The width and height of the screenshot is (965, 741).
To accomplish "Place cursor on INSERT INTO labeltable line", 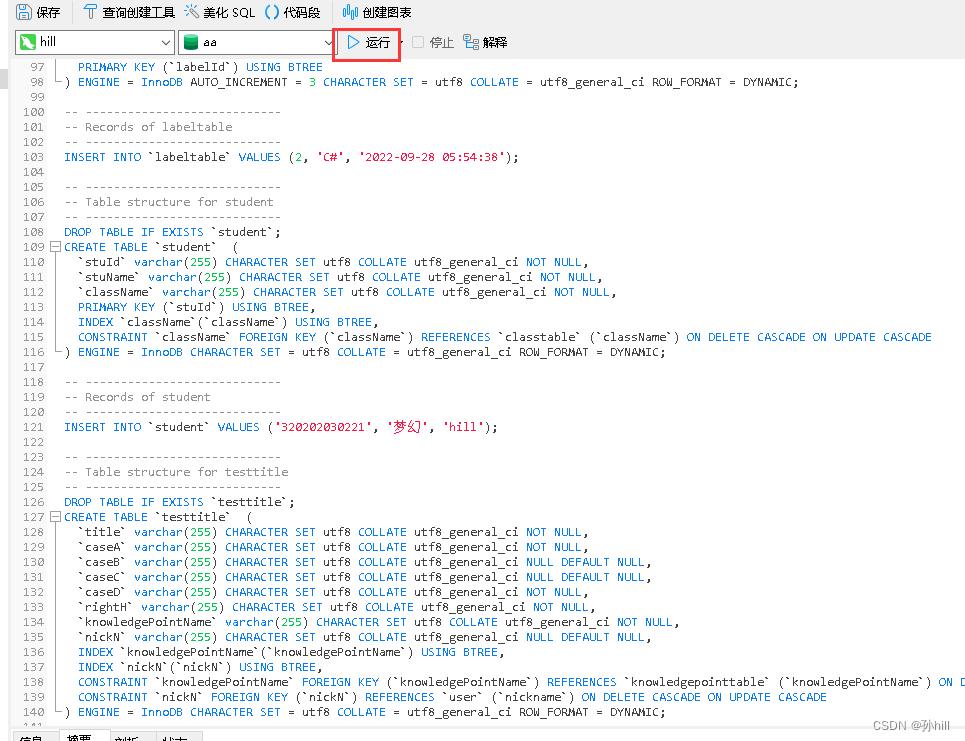I will (x=290, y=157).
